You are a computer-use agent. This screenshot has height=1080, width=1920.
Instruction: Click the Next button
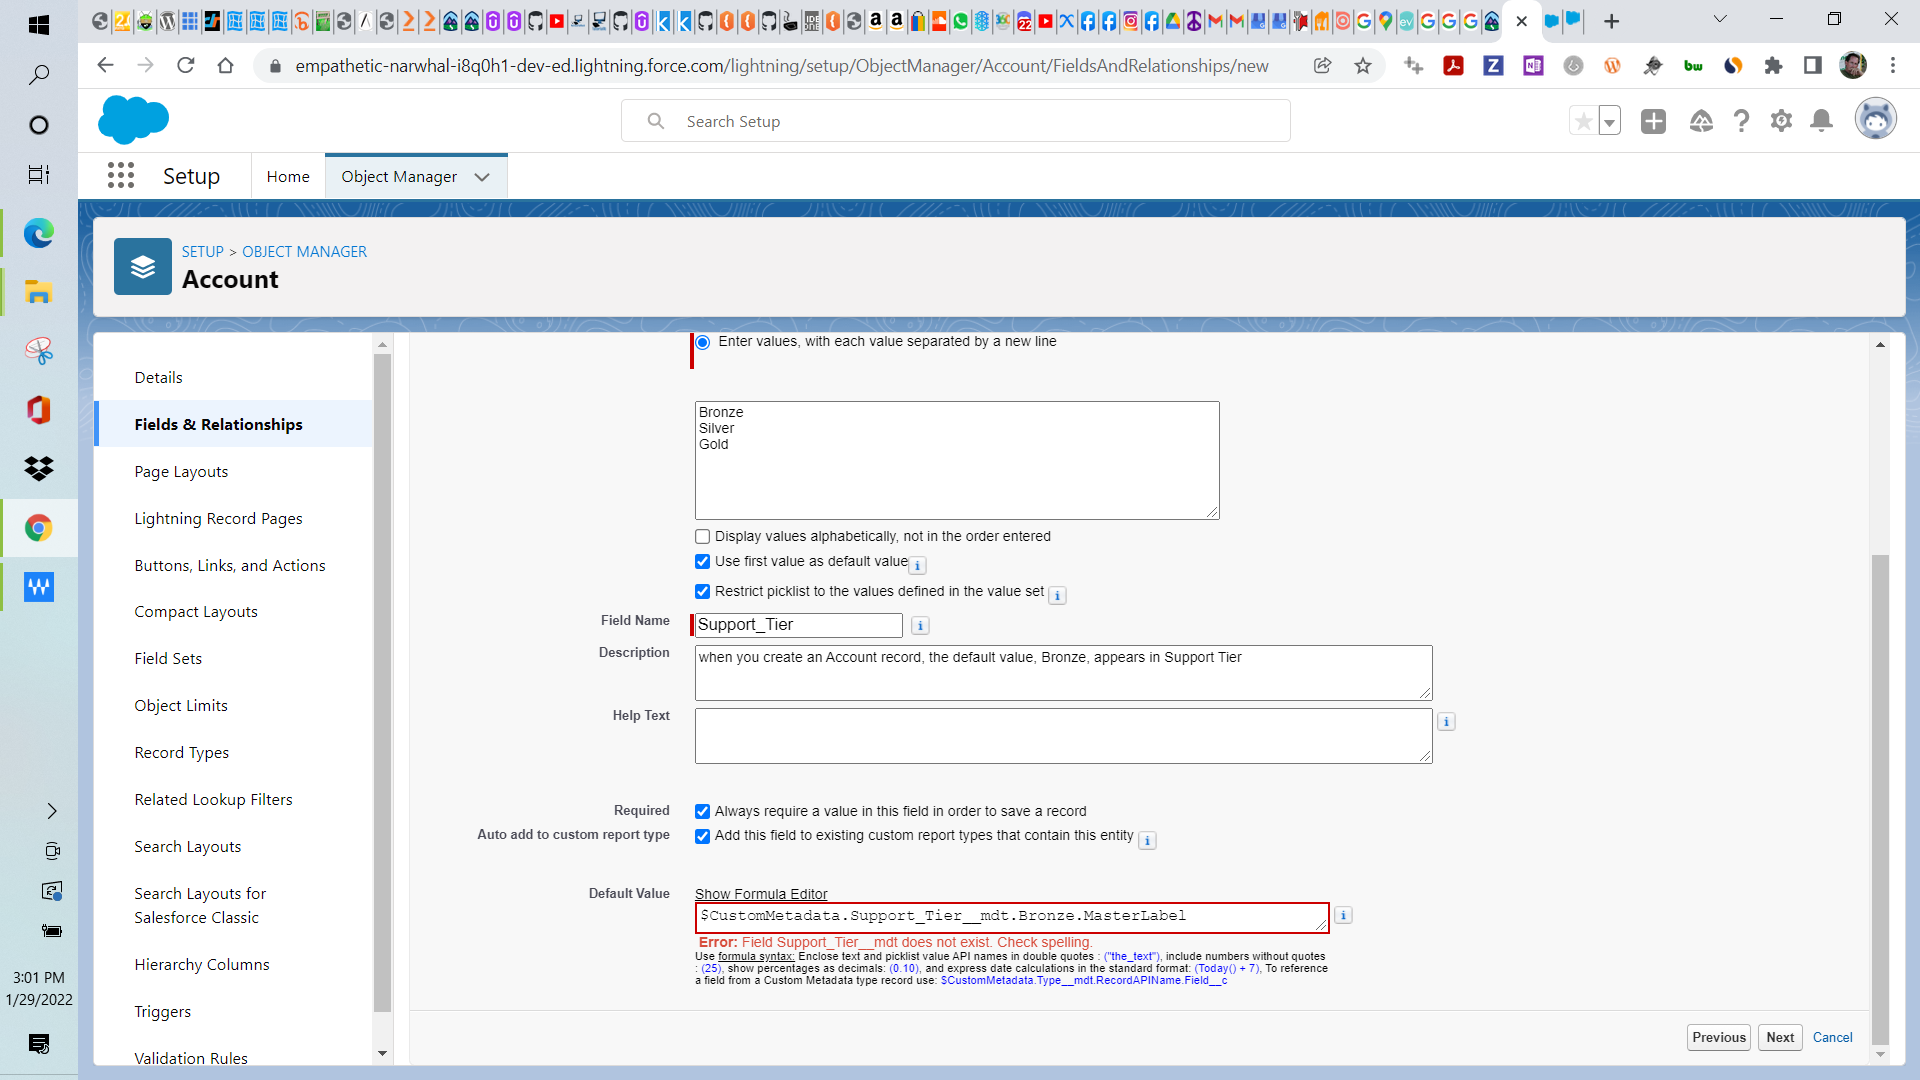[1779, 1037]
